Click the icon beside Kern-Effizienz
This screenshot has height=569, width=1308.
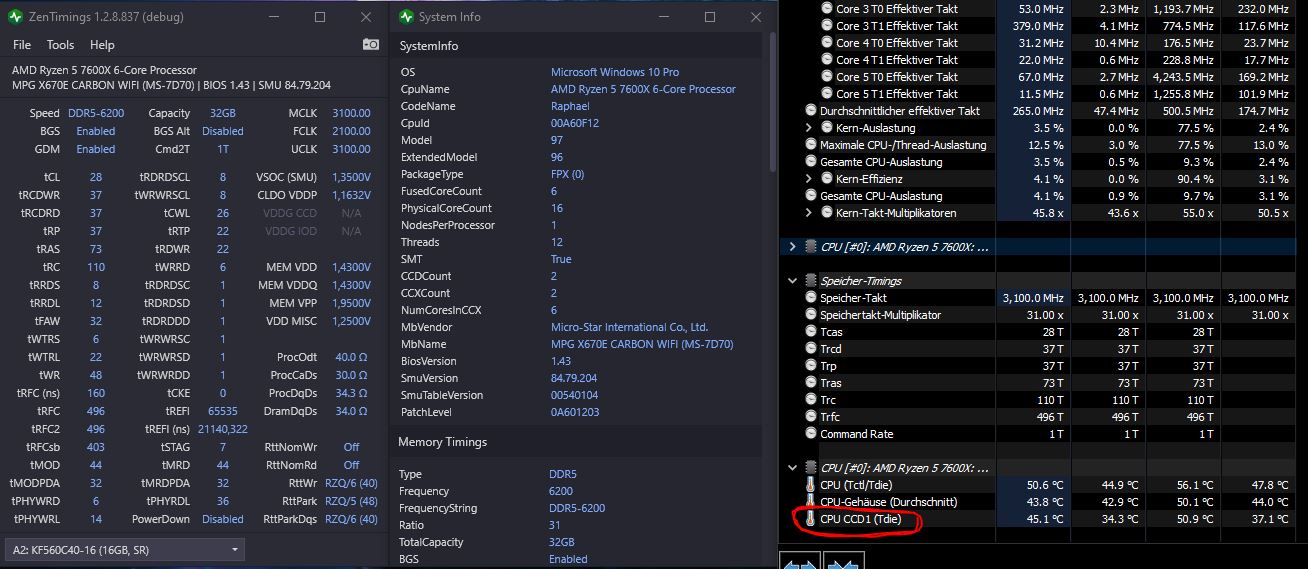click(826, 179)
